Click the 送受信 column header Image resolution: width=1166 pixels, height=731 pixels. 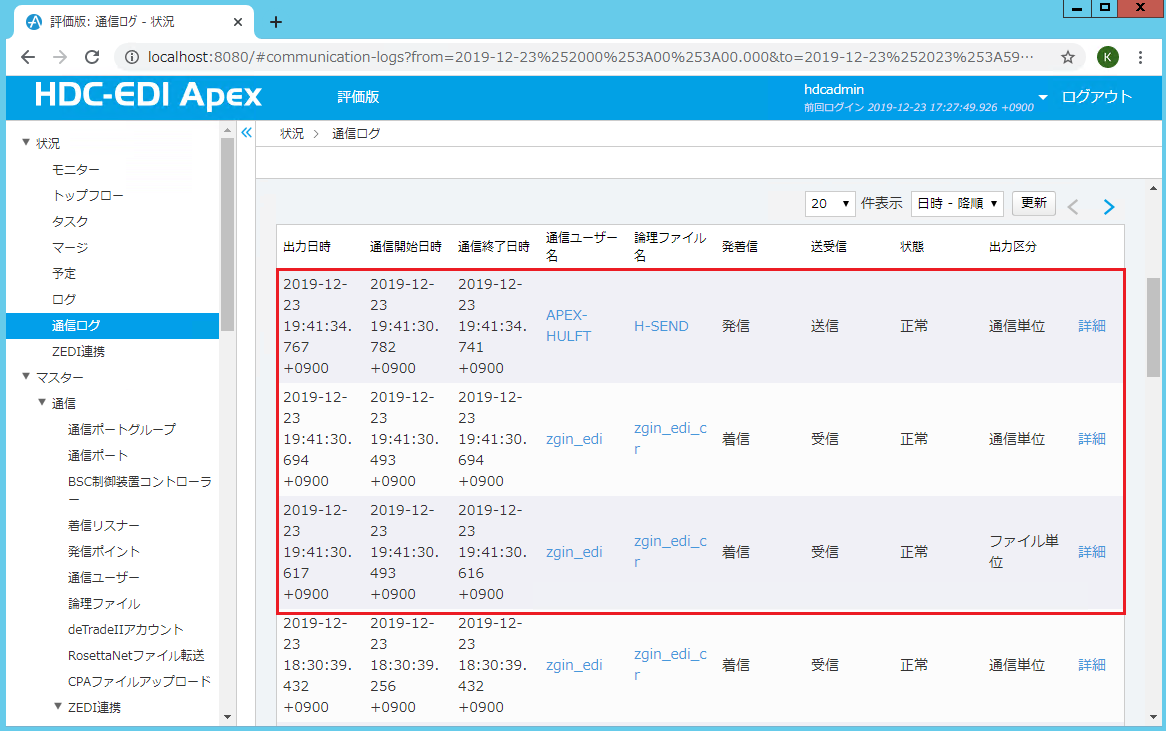click(x=828, y=247)
